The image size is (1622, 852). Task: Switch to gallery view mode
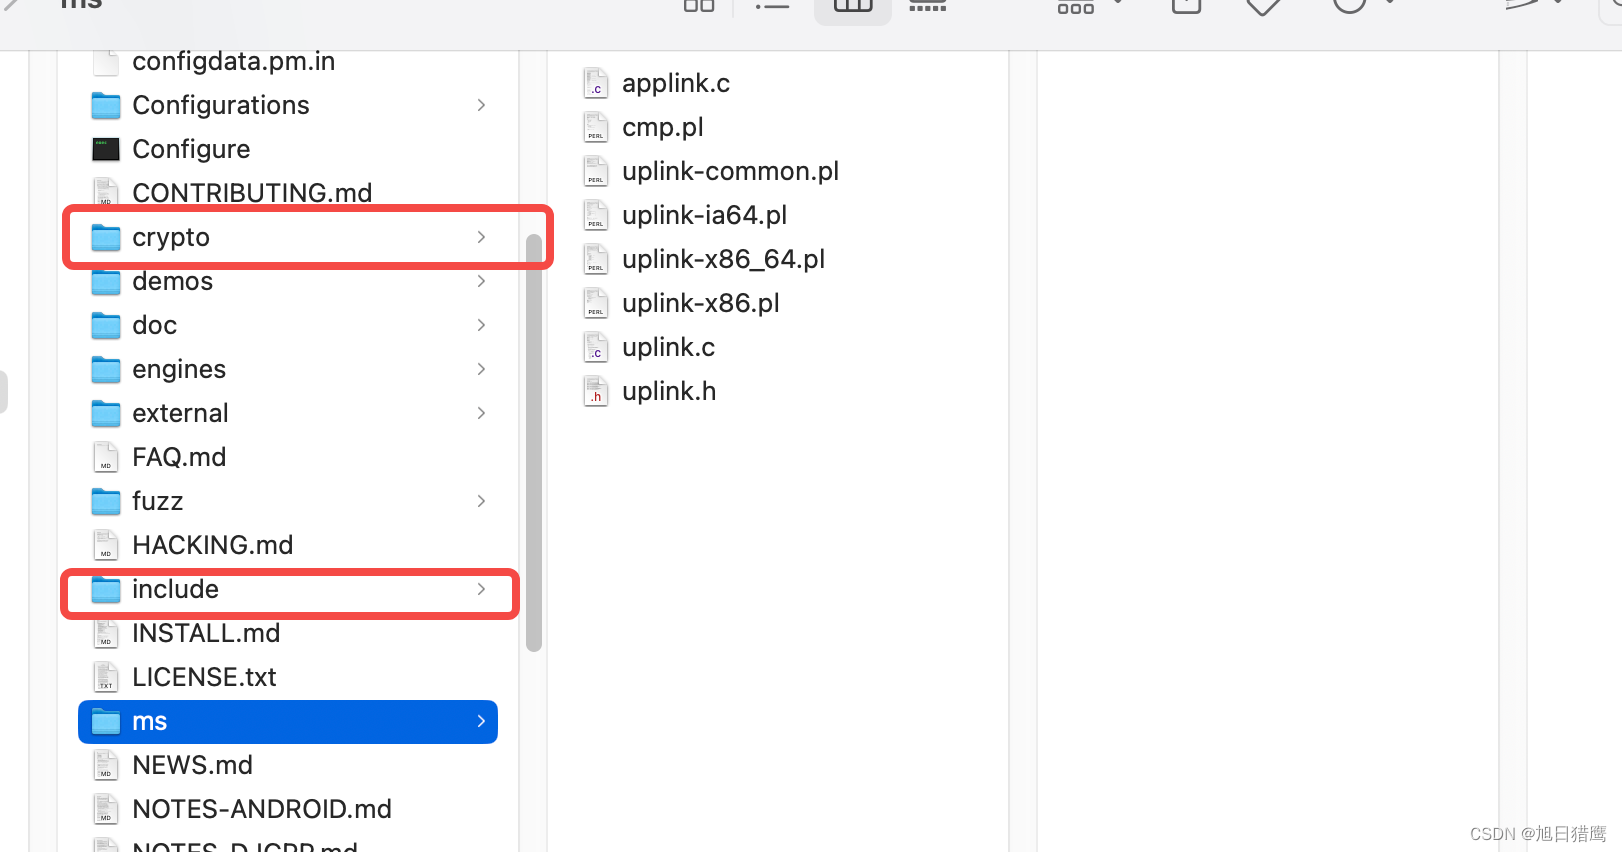pos(927,8)
